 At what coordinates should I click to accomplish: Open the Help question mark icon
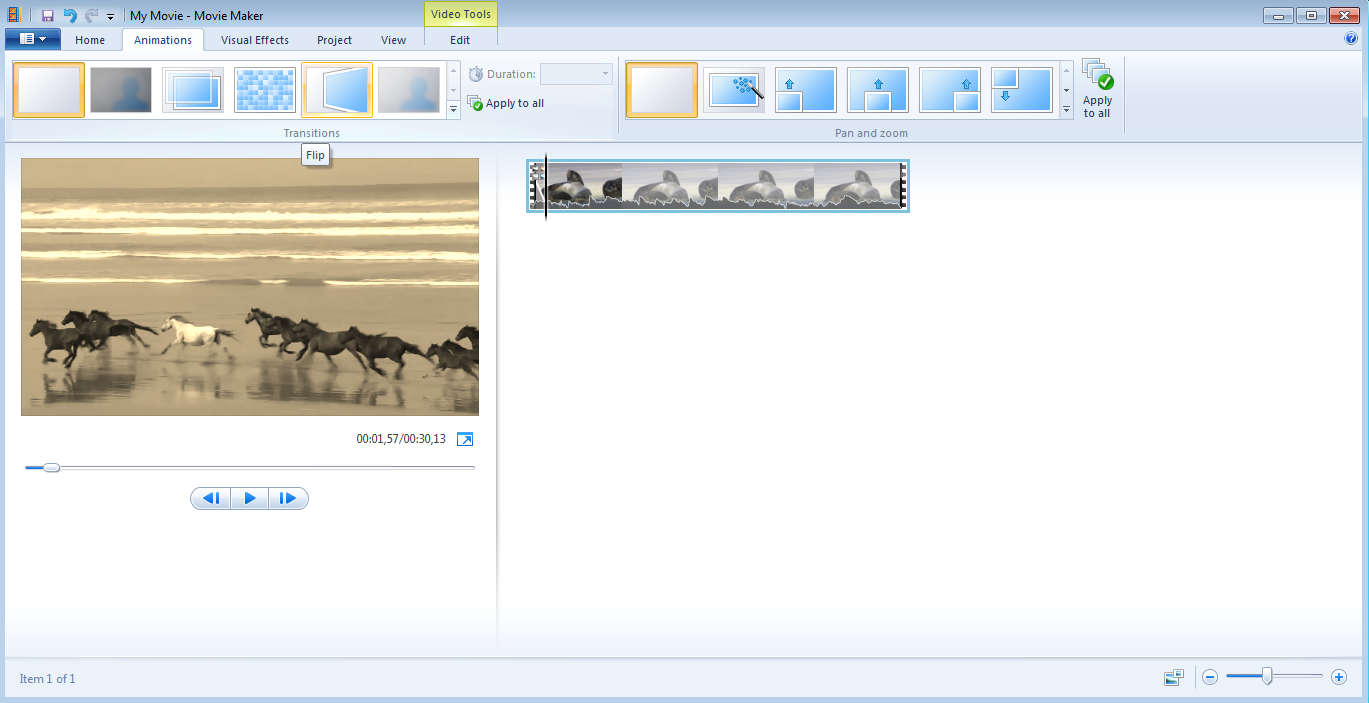[x=1351, y=39]
